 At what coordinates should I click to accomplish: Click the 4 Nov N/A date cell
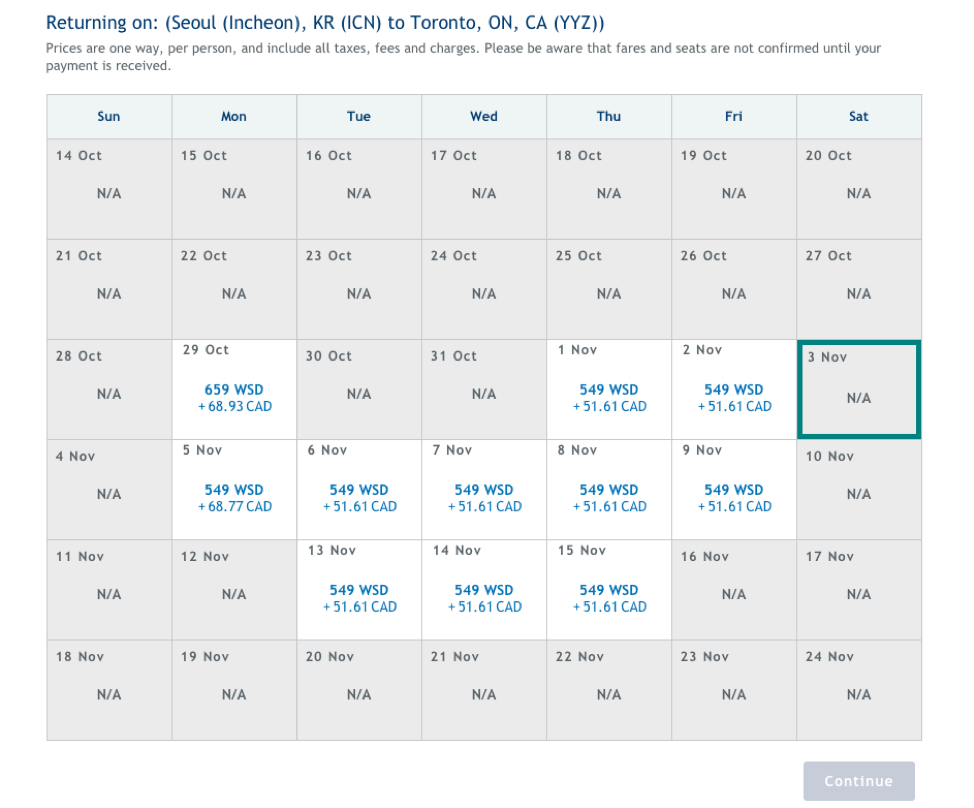(109, 490)
